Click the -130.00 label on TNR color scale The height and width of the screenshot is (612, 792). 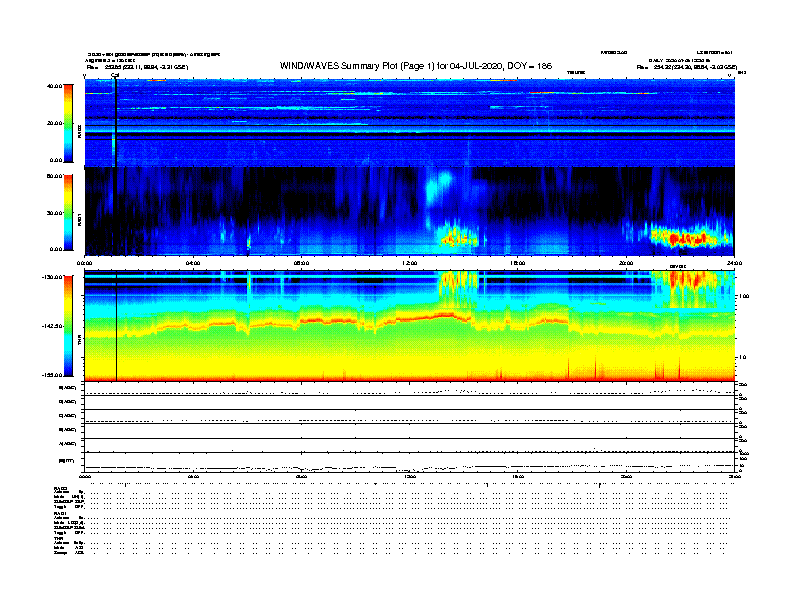click(53, 277)
